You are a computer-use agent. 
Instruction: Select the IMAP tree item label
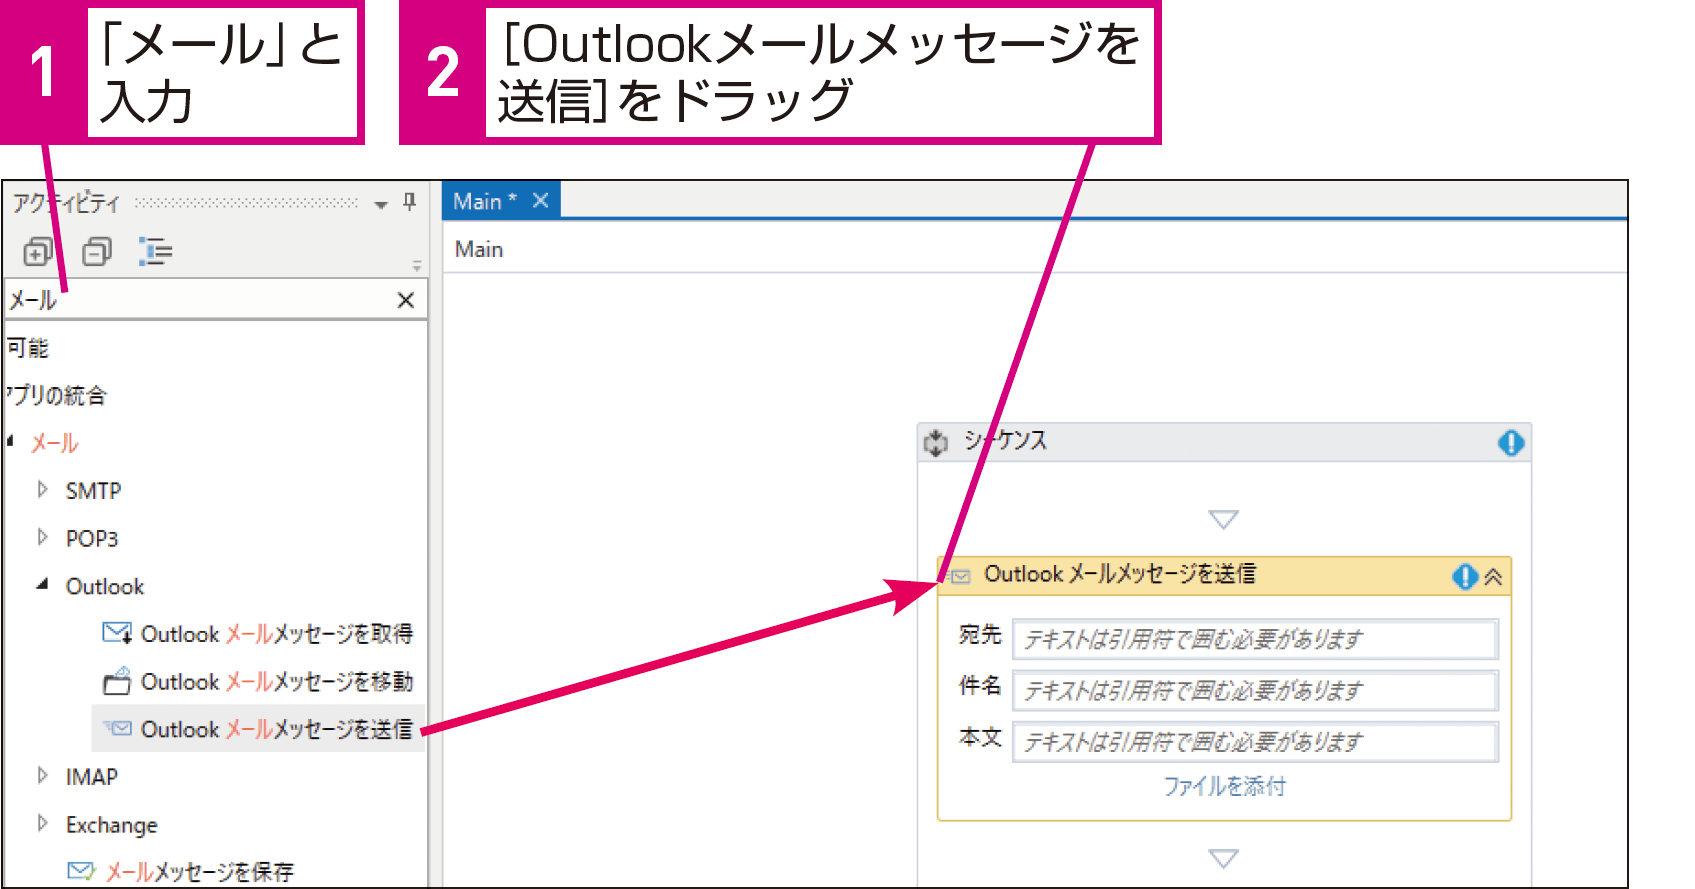click(x=92, y=777)
